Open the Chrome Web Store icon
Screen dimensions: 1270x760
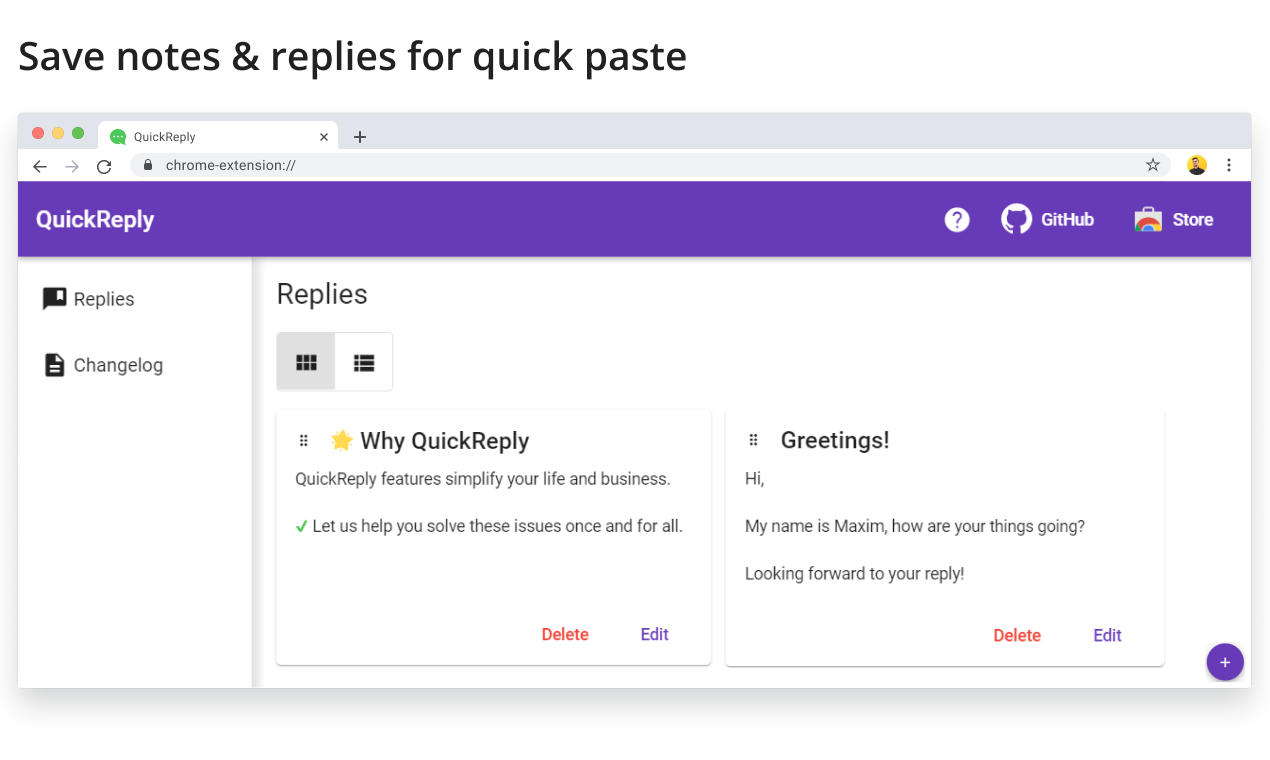1146,219
